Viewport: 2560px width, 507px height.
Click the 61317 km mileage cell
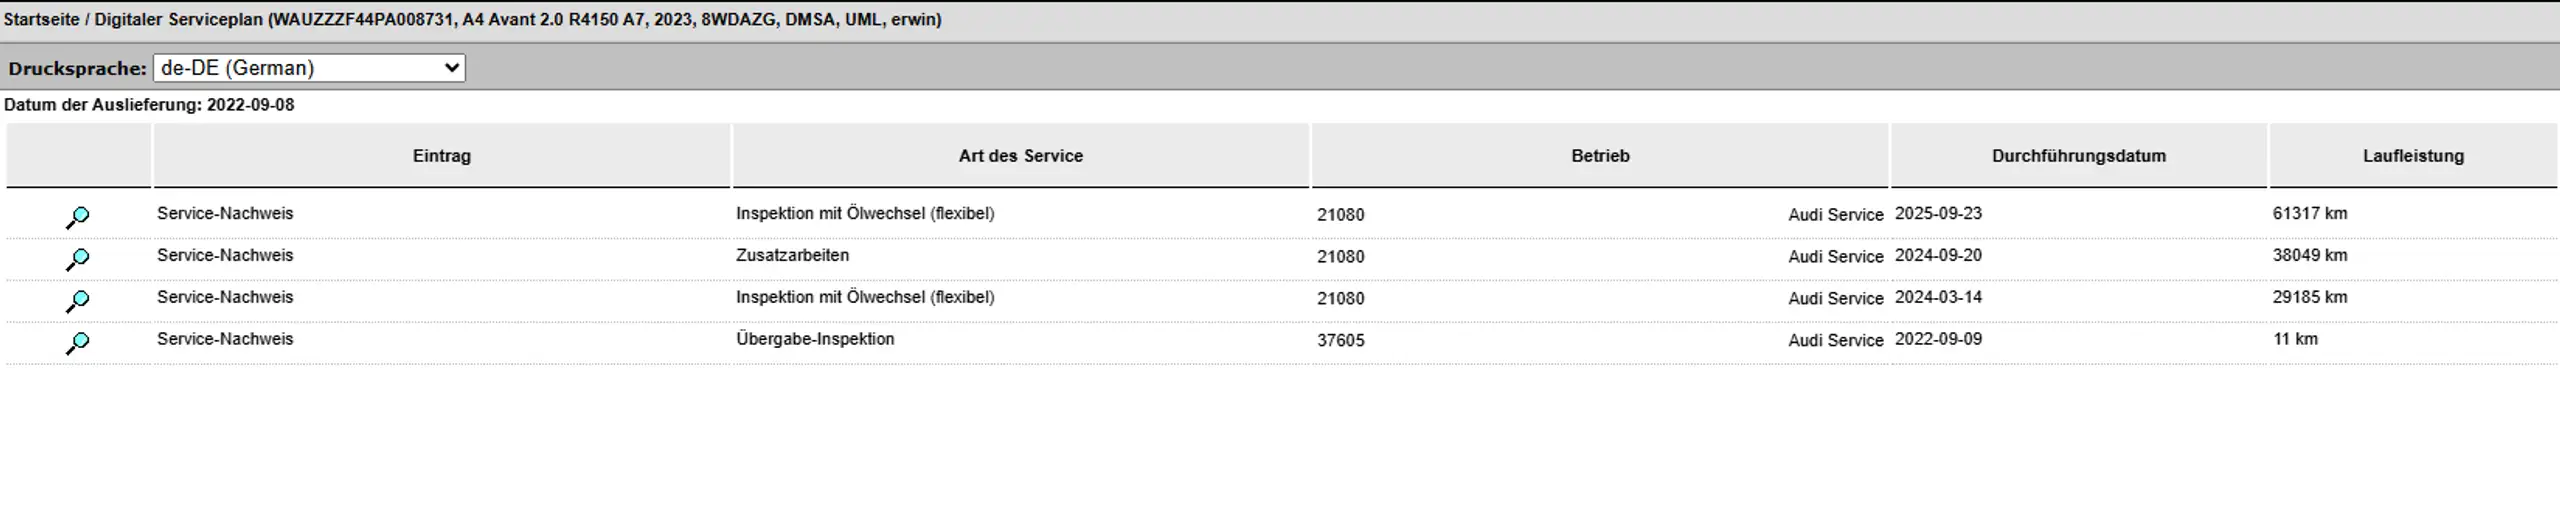pyautogui.click(x=2309, y=213)
